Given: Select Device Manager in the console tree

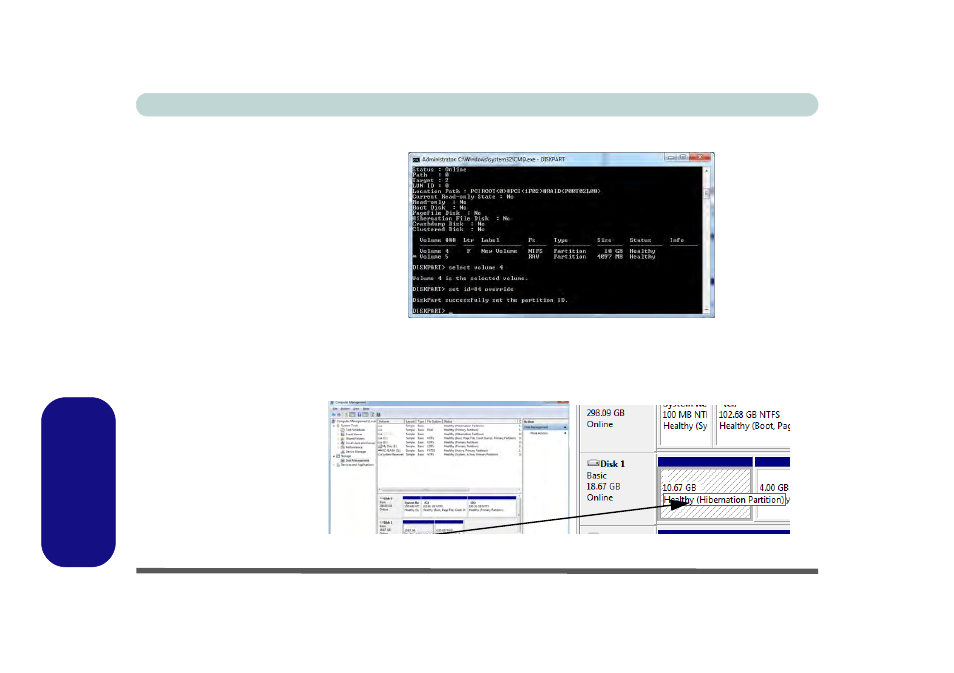Looking at the screenshot, I should click(x=355, y=452).
